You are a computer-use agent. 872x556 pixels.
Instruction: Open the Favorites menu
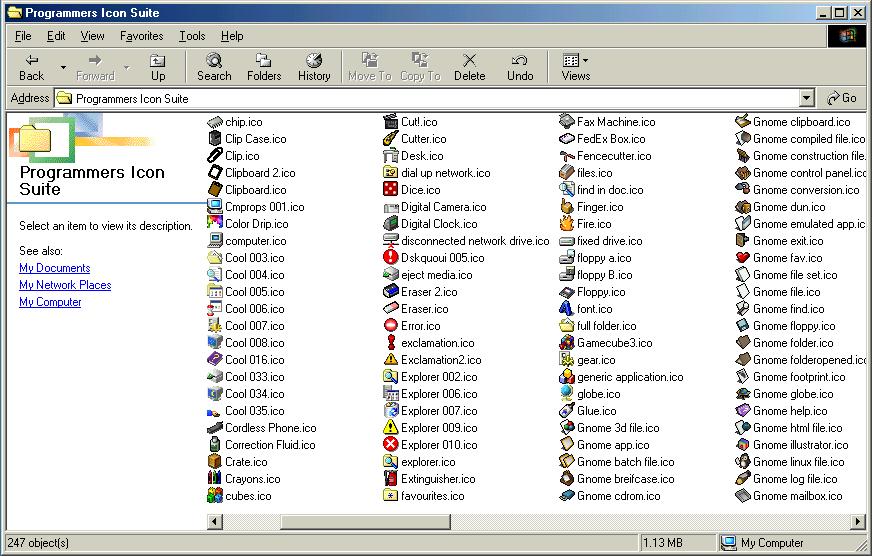[141, 36]
